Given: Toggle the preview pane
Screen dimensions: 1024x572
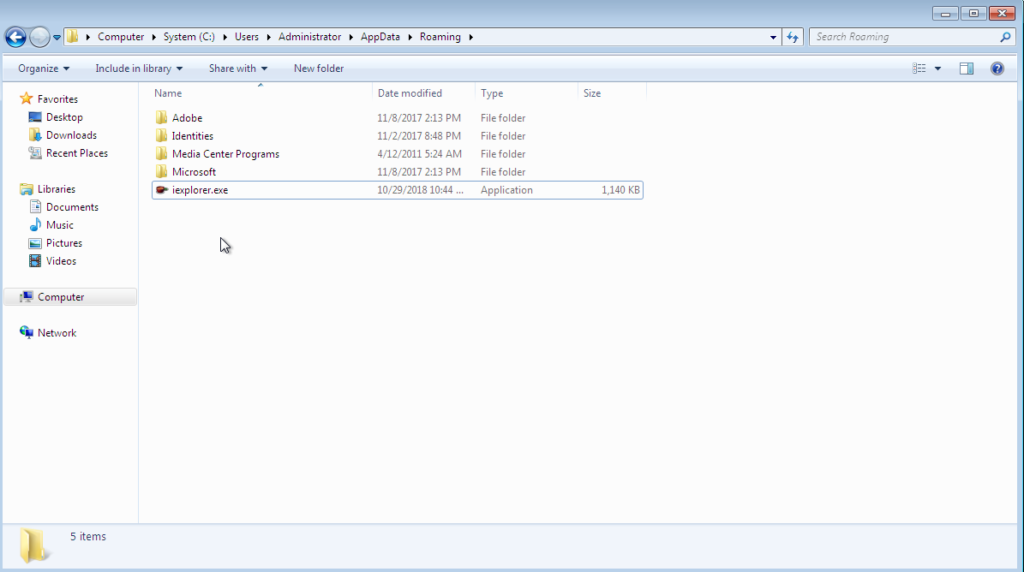Looking at the screenshot, I should tap(967, 69).
